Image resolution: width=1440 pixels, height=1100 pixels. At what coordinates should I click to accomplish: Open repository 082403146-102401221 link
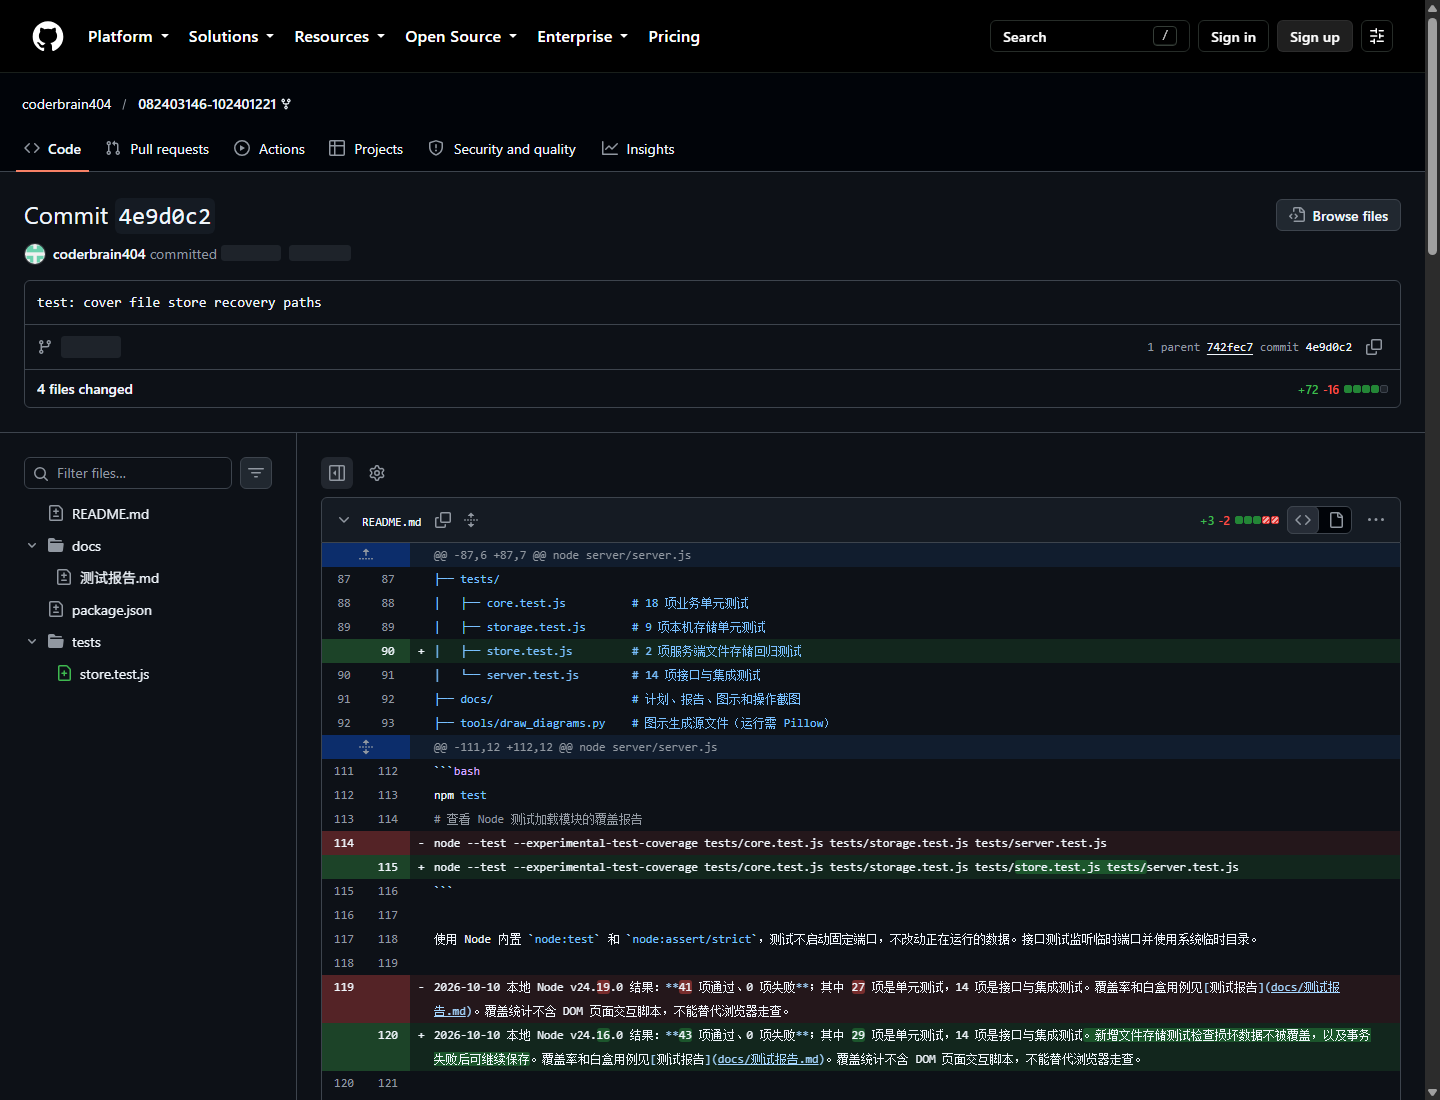pyautogui.click(x=207, y=104)
